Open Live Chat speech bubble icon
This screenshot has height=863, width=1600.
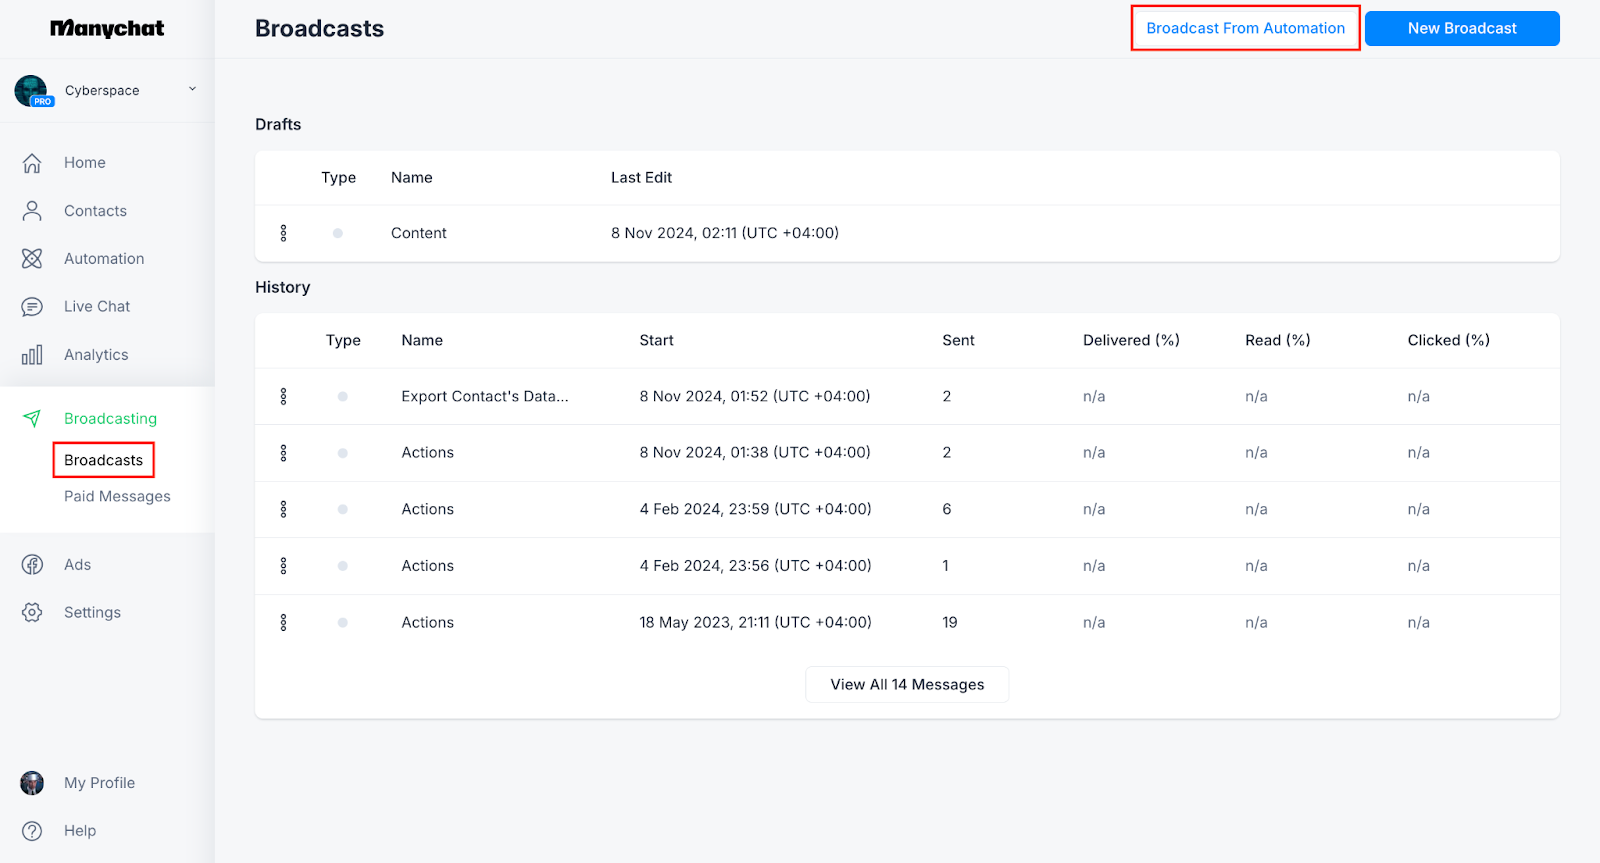pyautogui.click(x=32, y=307)
